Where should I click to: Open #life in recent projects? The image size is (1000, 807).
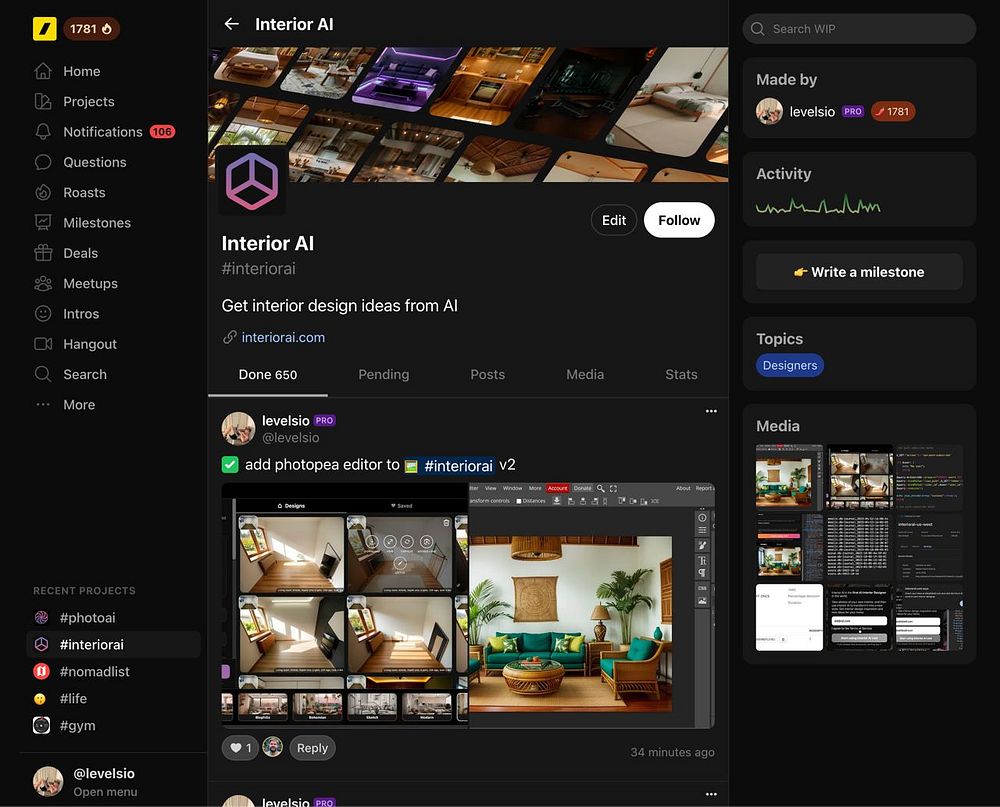pos(73,699)
